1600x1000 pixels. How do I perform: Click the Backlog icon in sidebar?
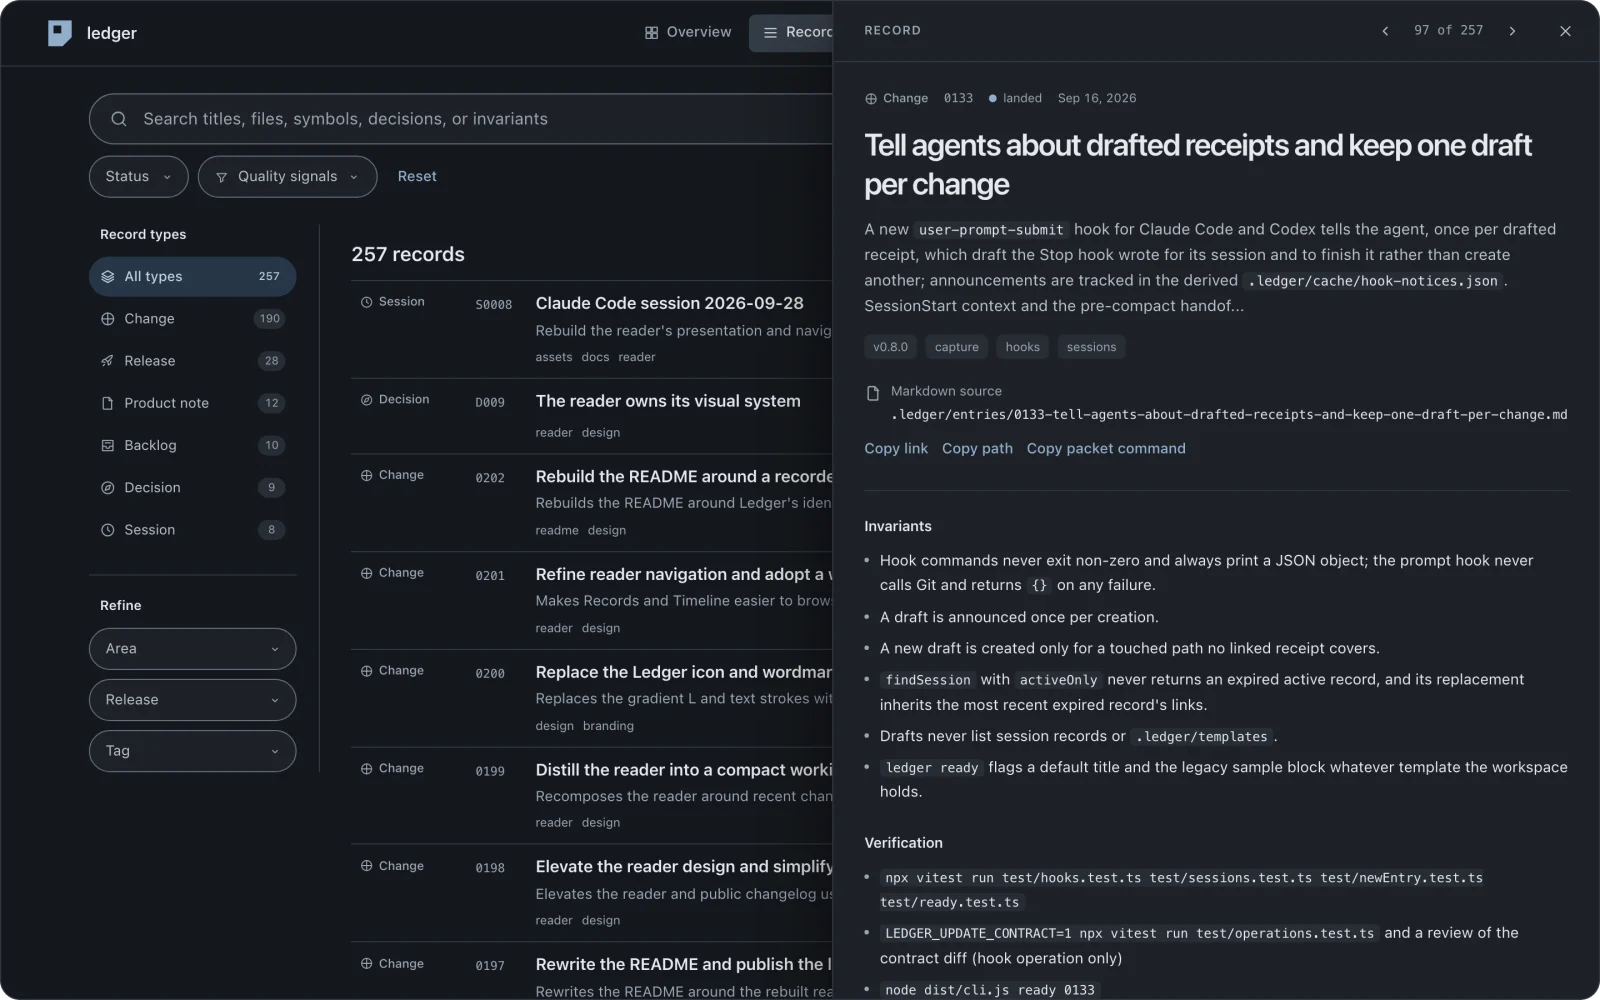108,445
